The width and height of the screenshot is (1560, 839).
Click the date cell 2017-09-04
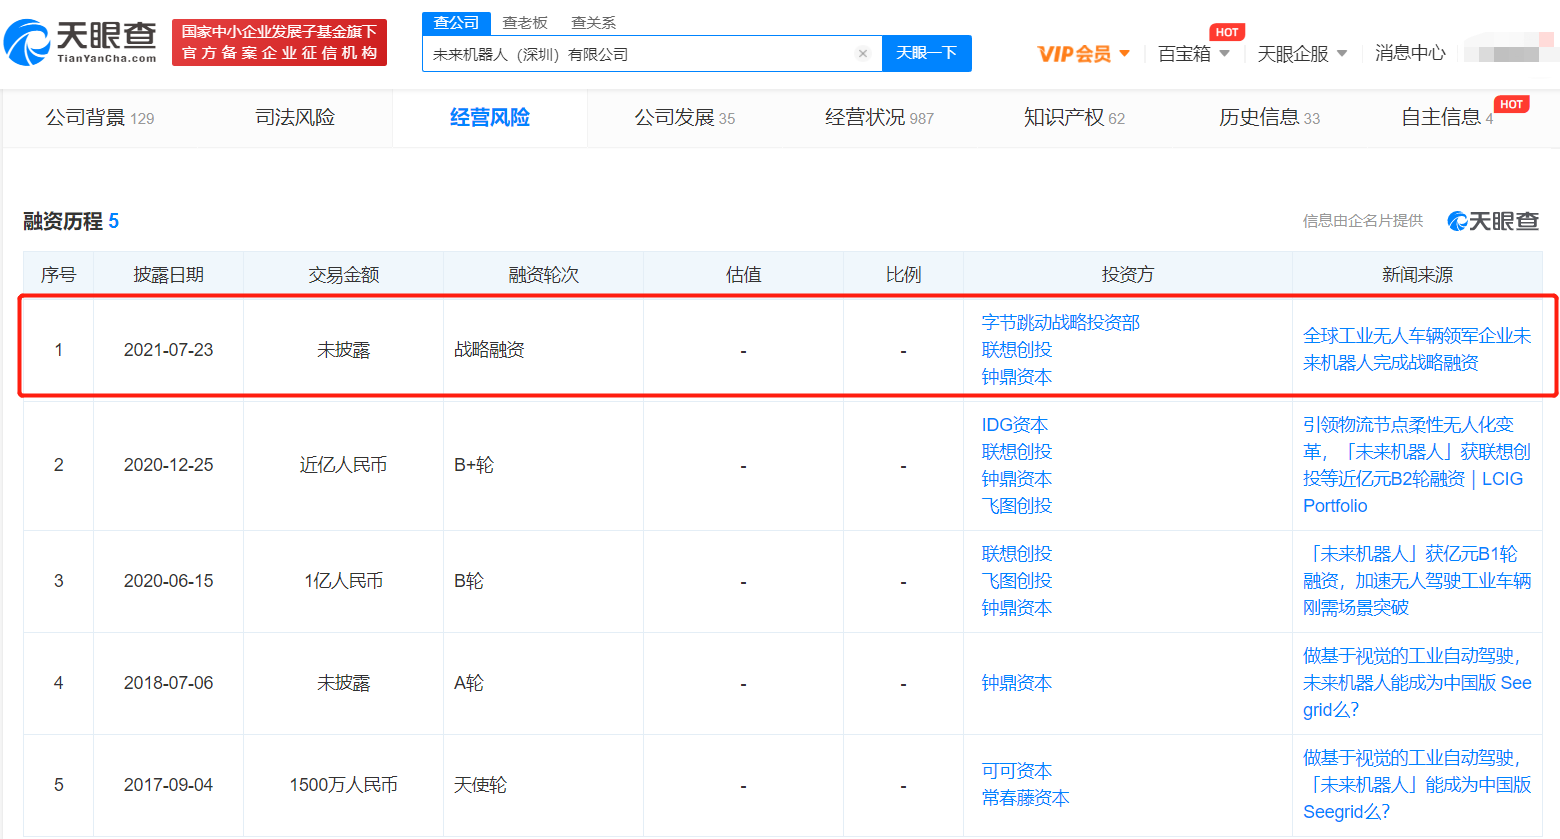169,785
